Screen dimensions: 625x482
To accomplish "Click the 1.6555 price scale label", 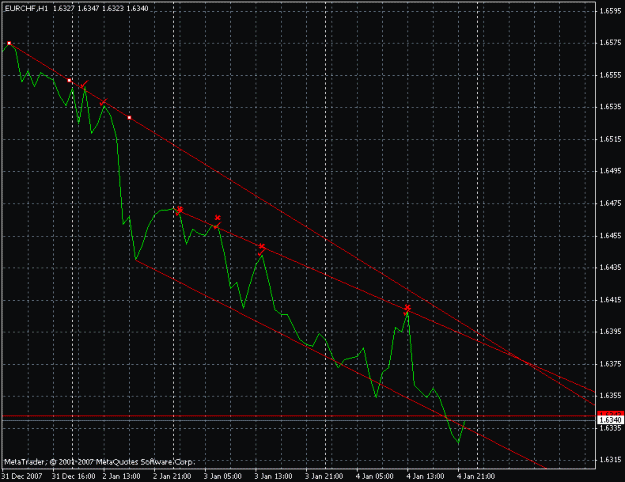I will click(610, 75).
